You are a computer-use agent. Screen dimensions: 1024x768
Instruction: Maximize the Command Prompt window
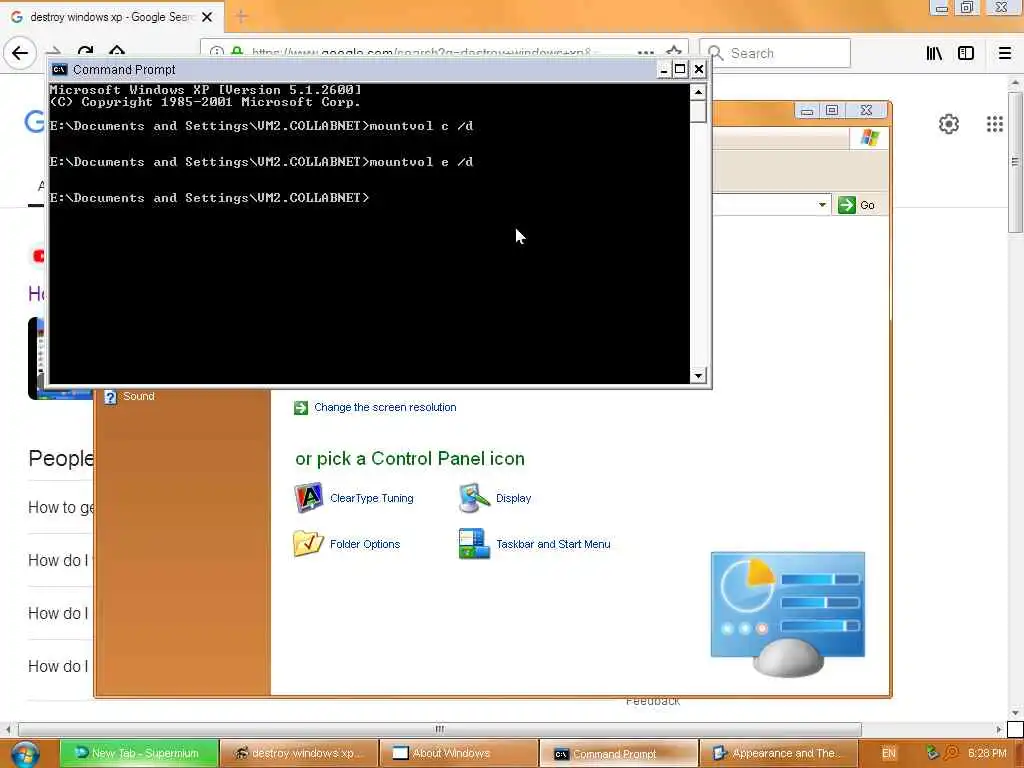(x=680, y=69)
